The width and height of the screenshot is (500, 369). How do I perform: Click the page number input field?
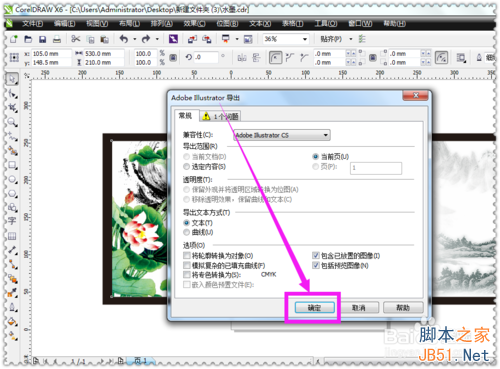(x=376, y=168)
